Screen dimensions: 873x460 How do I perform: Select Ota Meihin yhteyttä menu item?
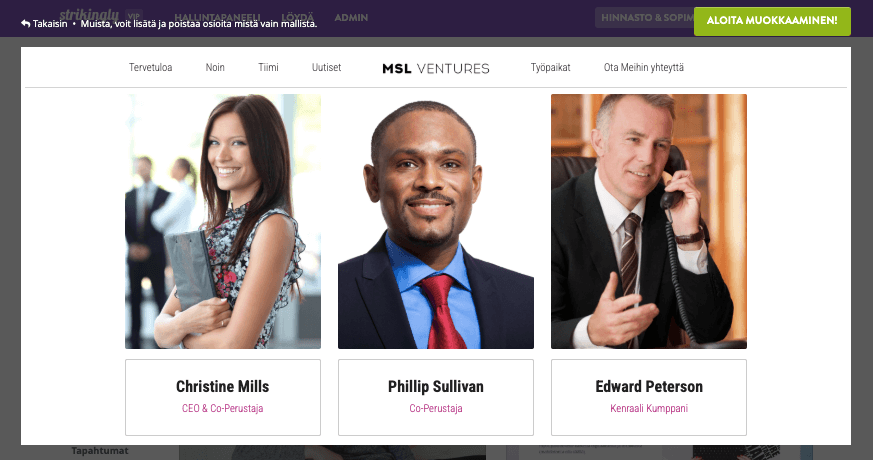click(x=644, y=67)
